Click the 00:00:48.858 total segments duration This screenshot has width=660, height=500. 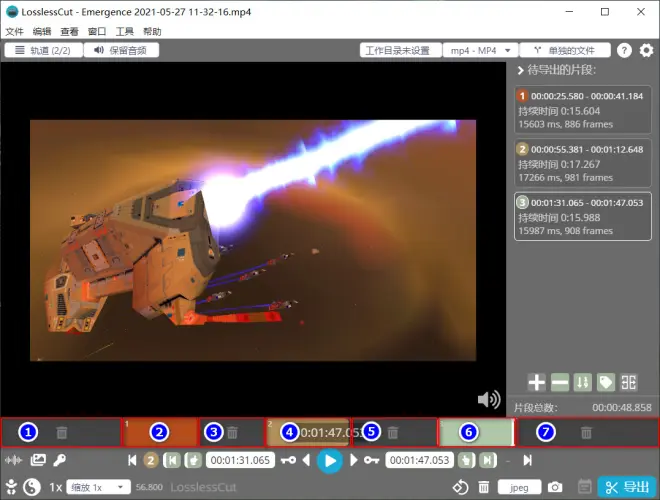(x=622, y=407)
